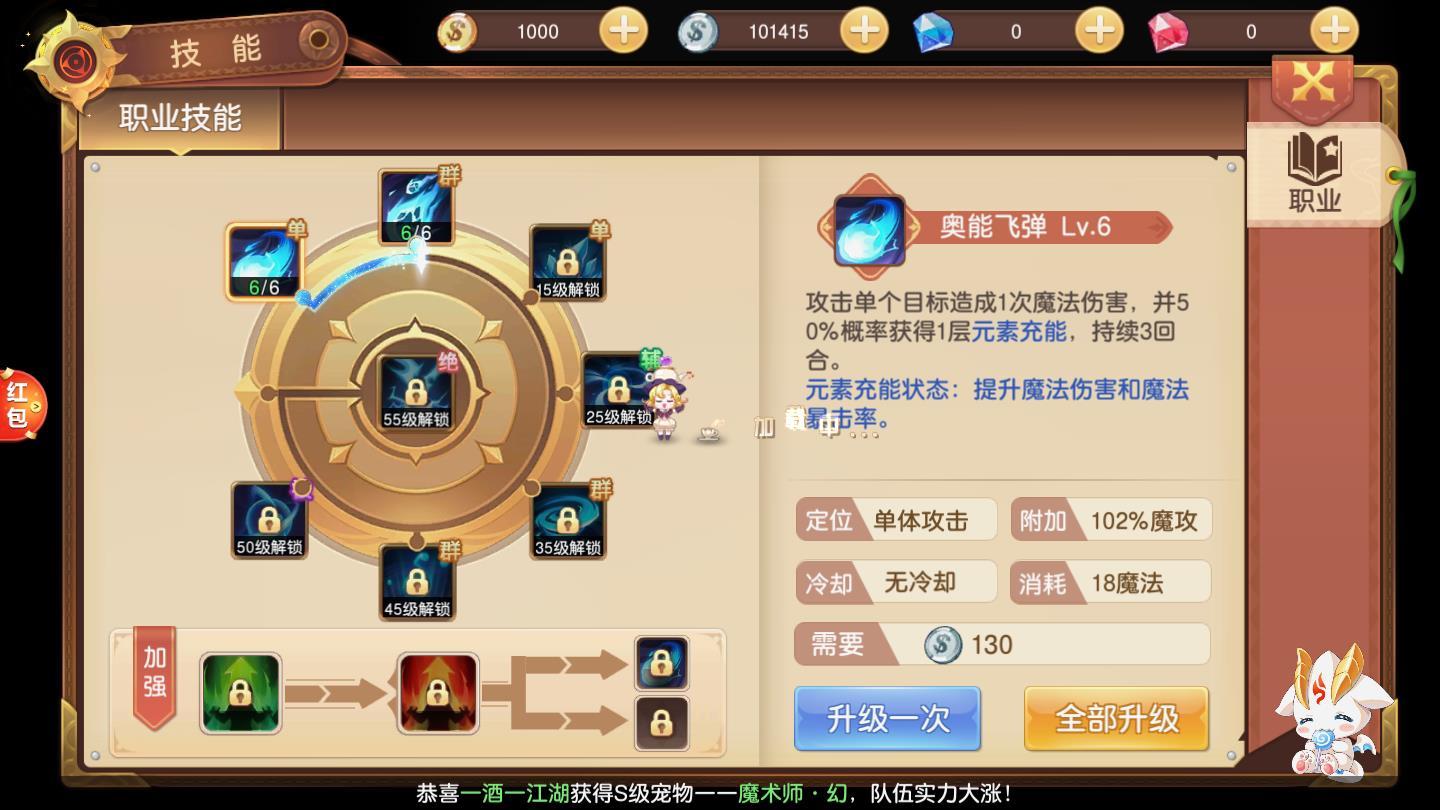This screenshot has height=810, width=1440.
Task: Tap the locked green enhancement skill icon
Action: [240, 693]
